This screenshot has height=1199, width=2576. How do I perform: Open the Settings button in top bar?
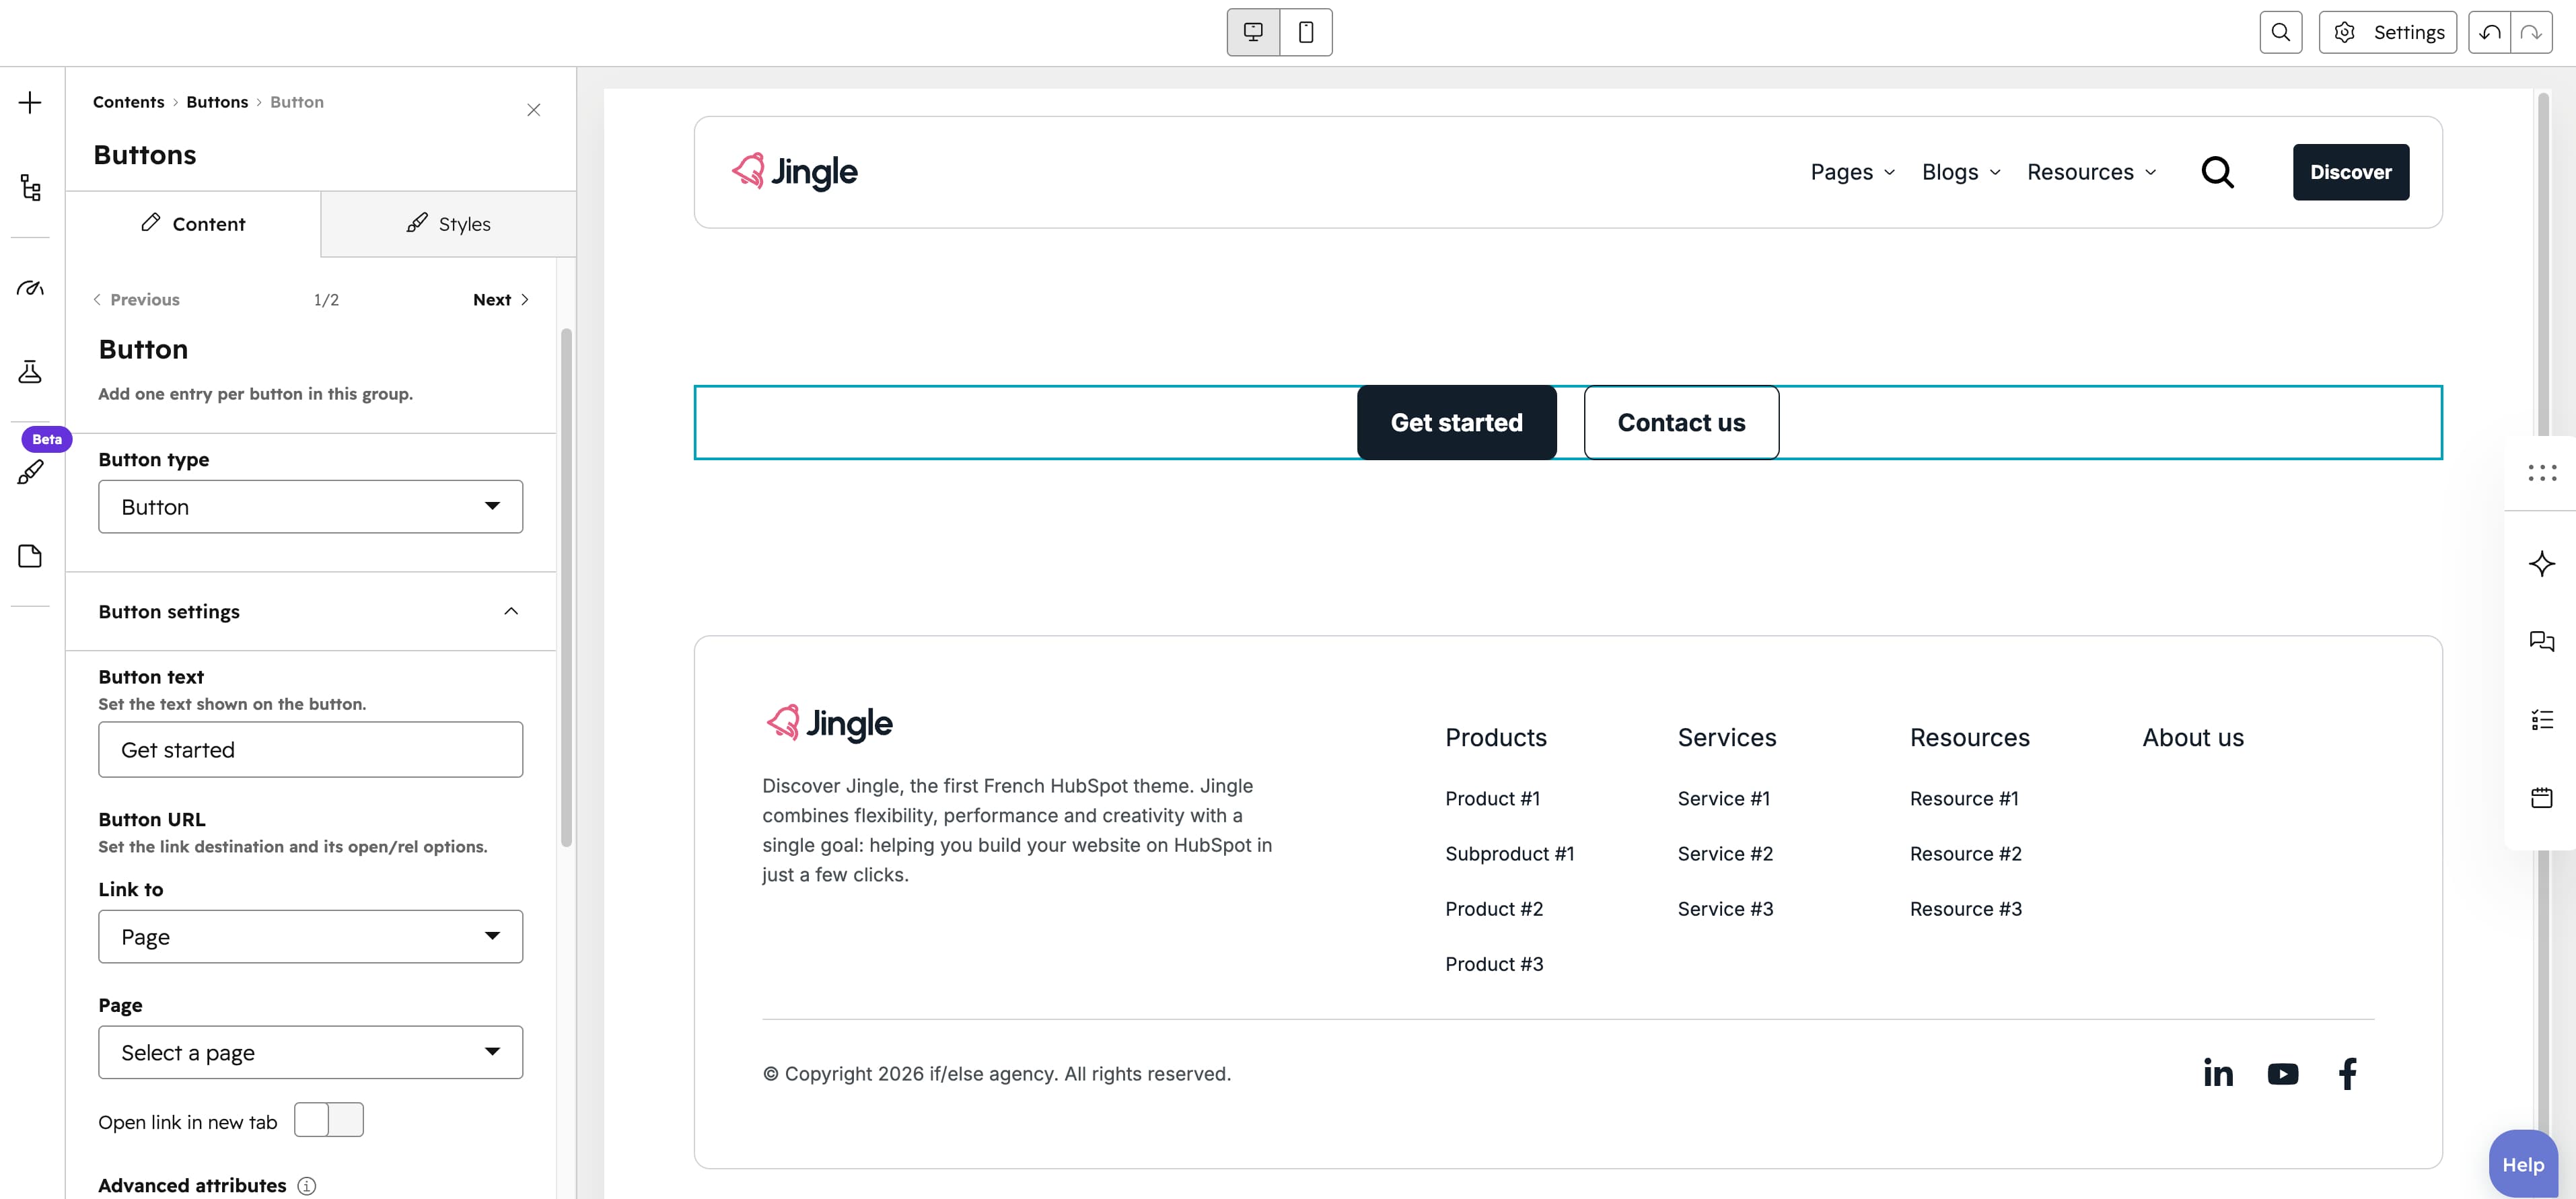click(2388, 33)
